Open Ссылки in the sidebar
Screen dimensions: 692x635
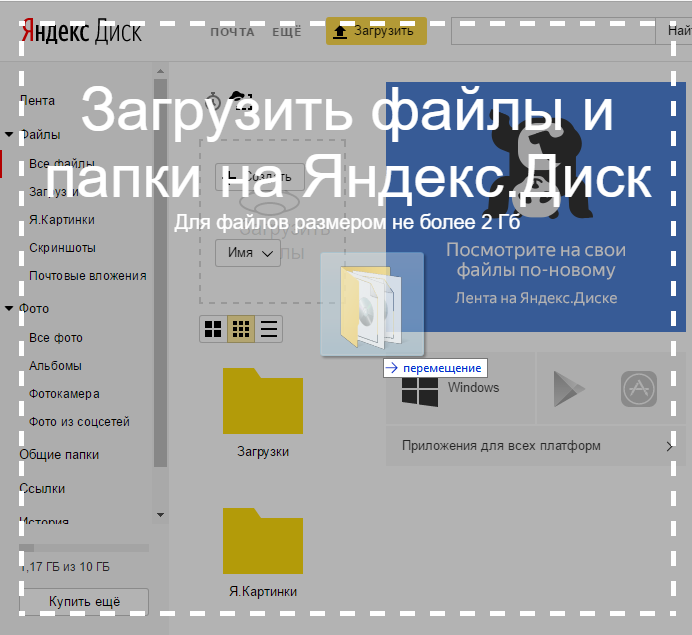[42, 488]
